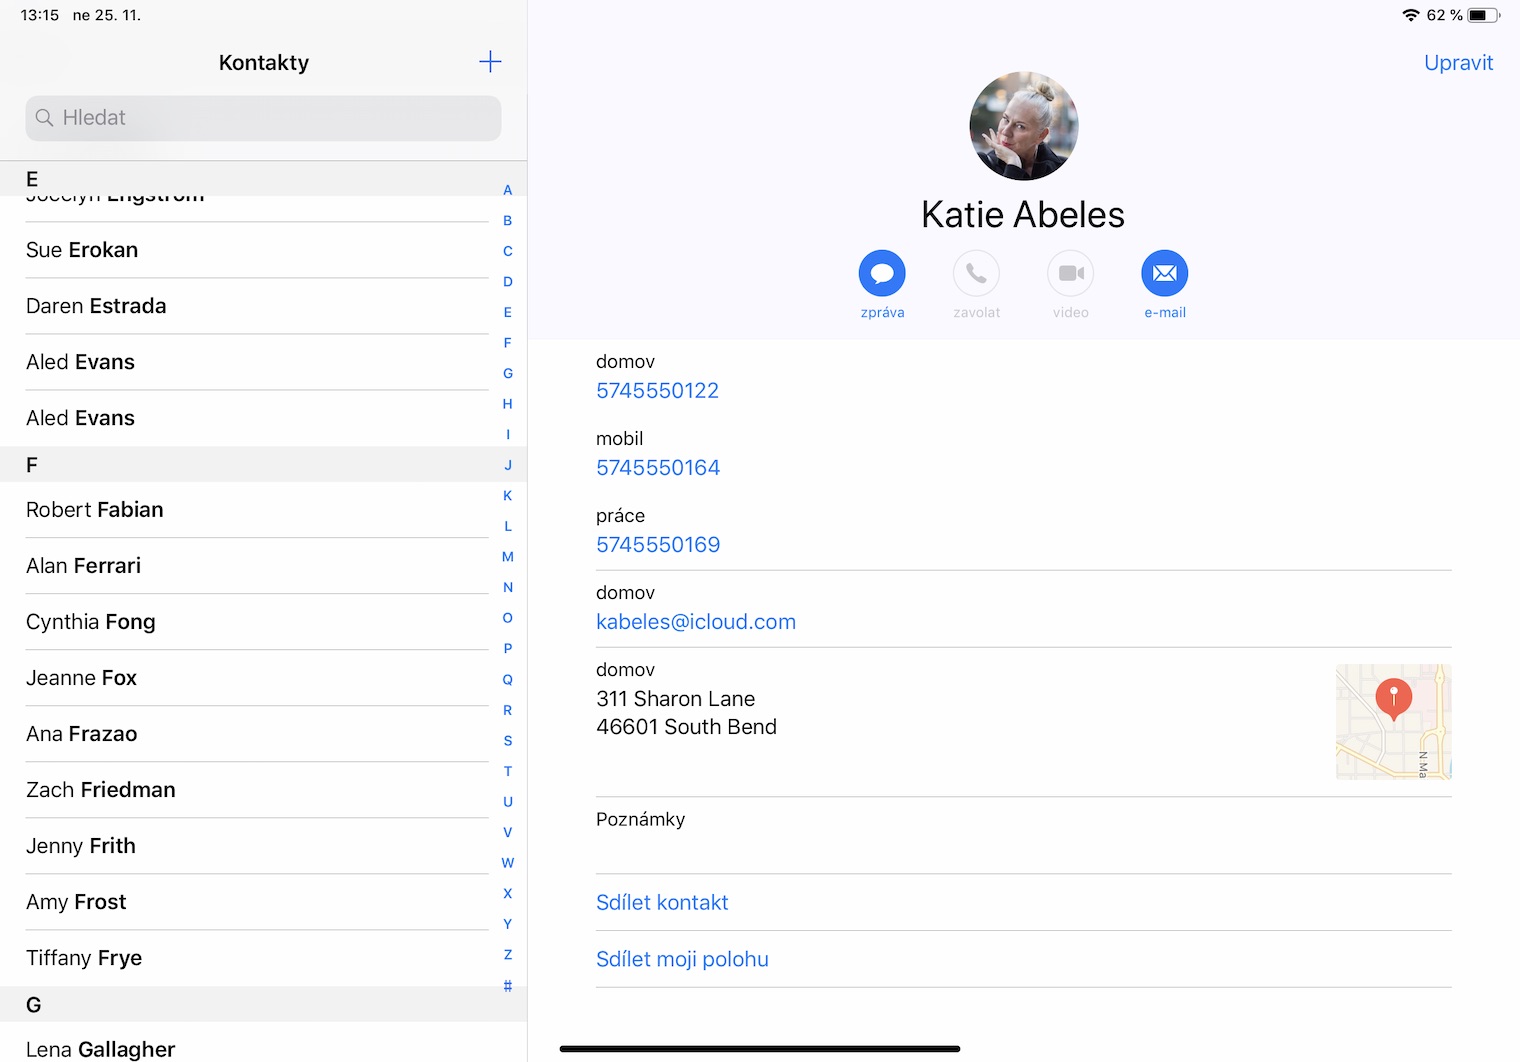Send a message via the zpráva icon
1520x1062 pixels.
pyautogui.click(x=881, y=272)
